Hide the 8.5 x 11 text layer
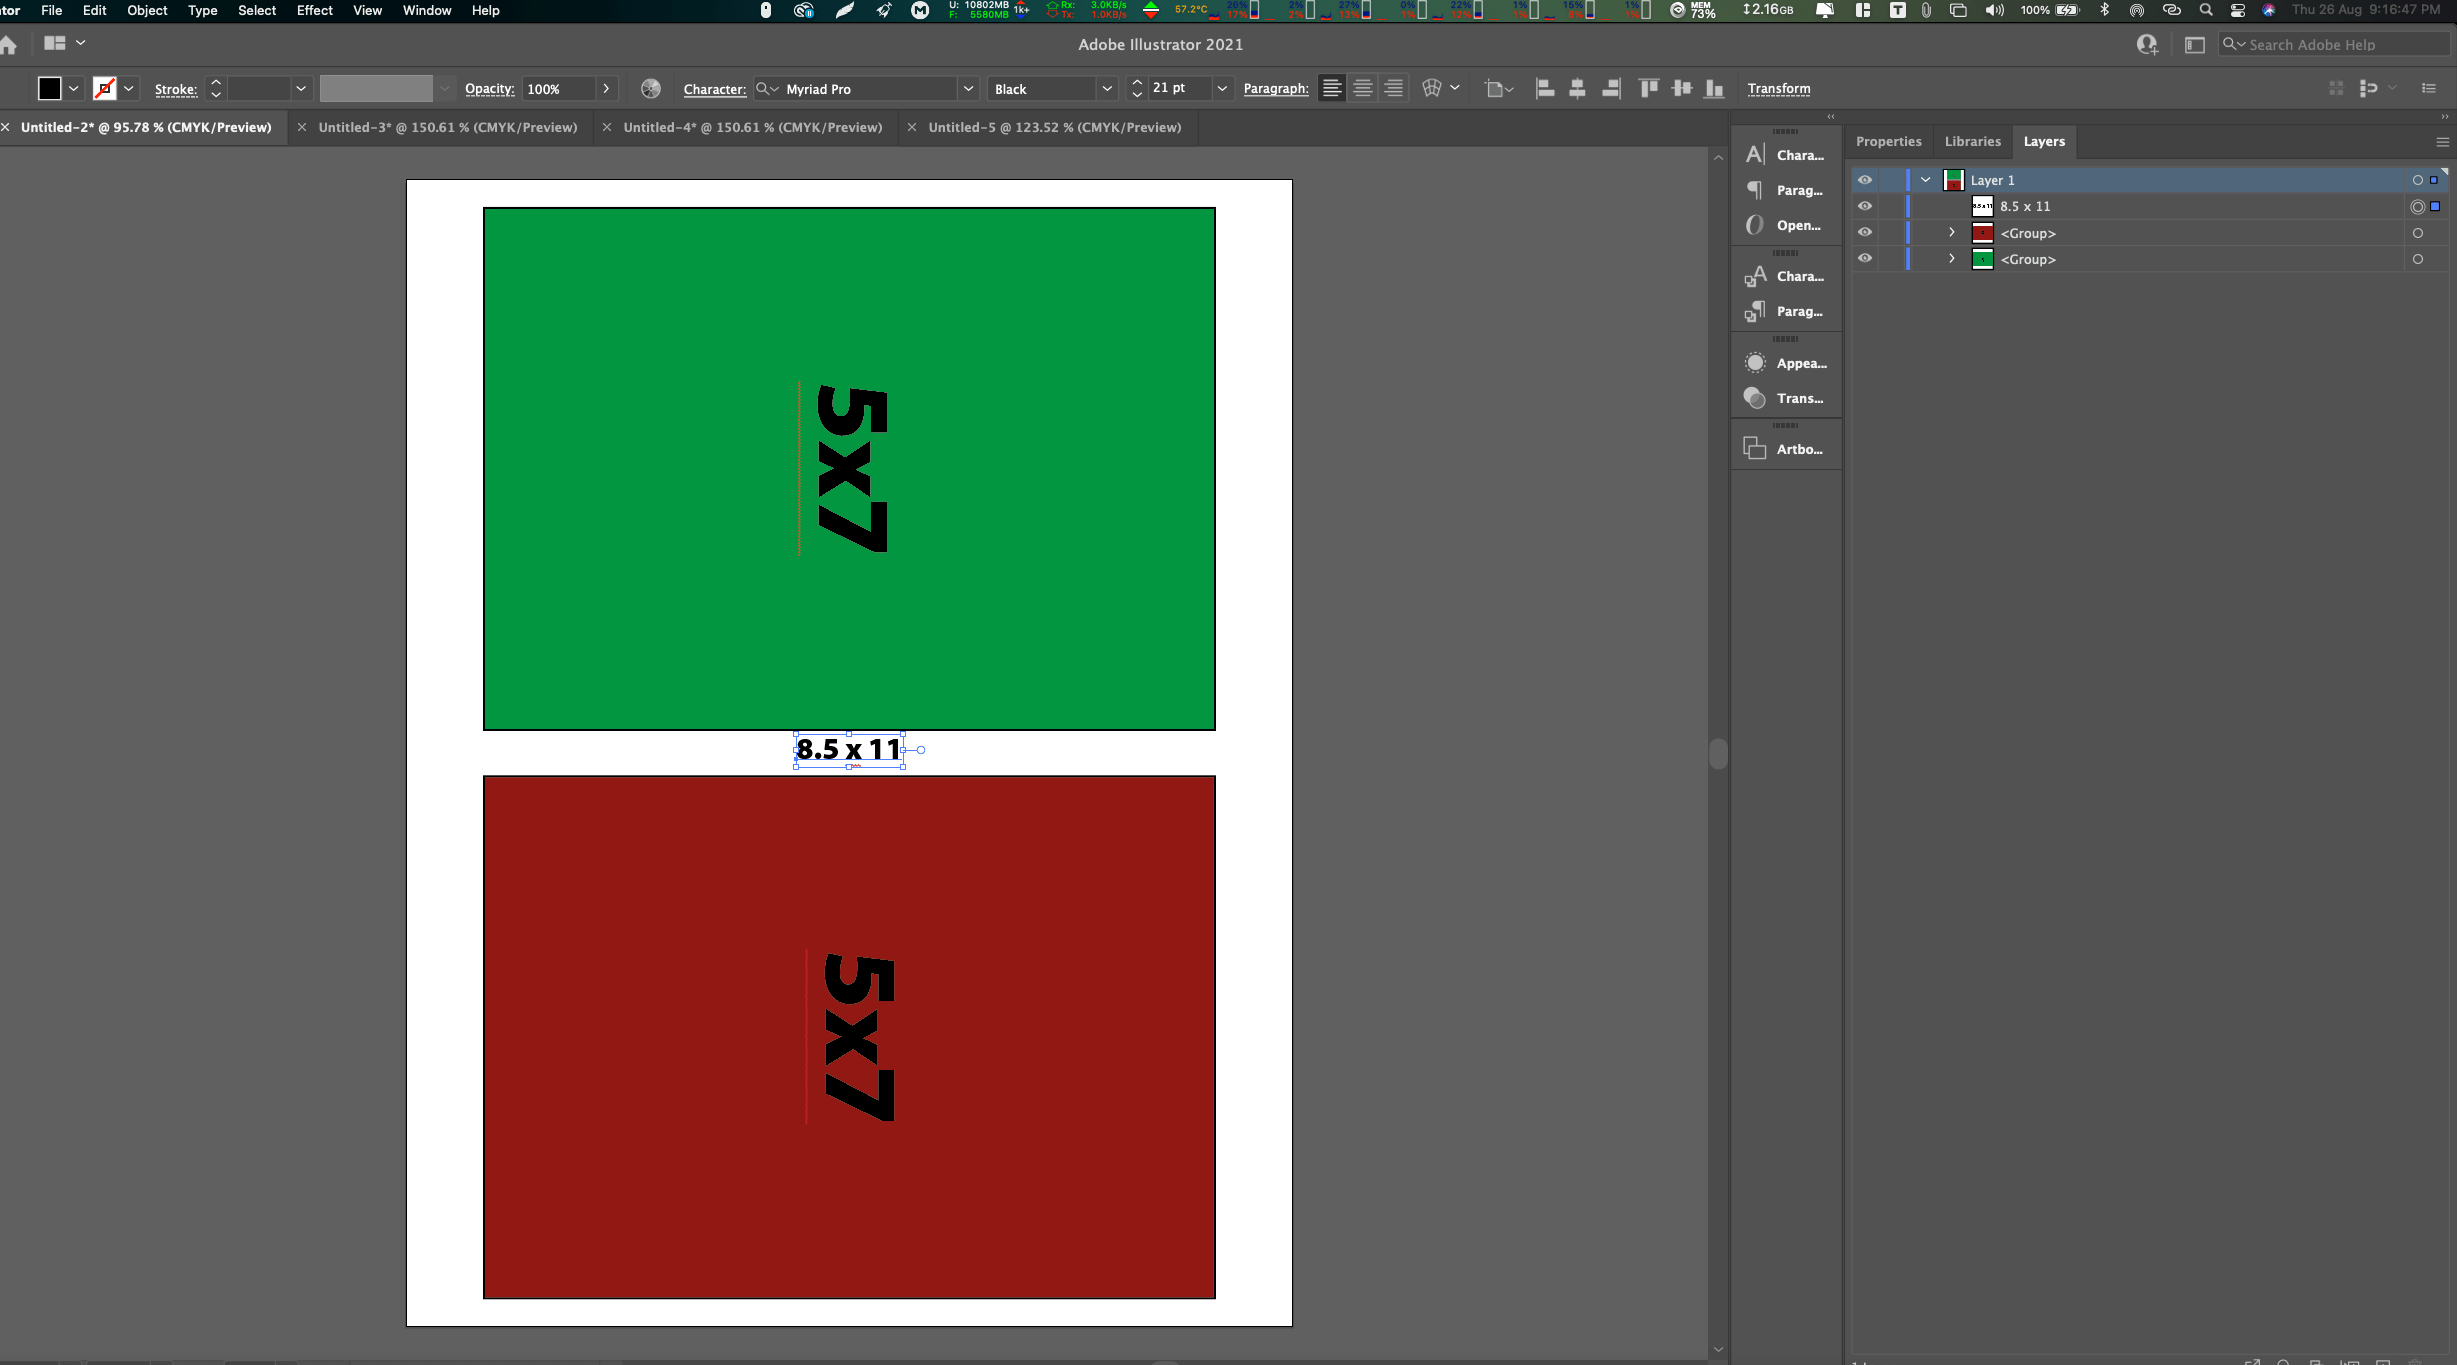The image size is (2457, 1365). [1865, 206]
